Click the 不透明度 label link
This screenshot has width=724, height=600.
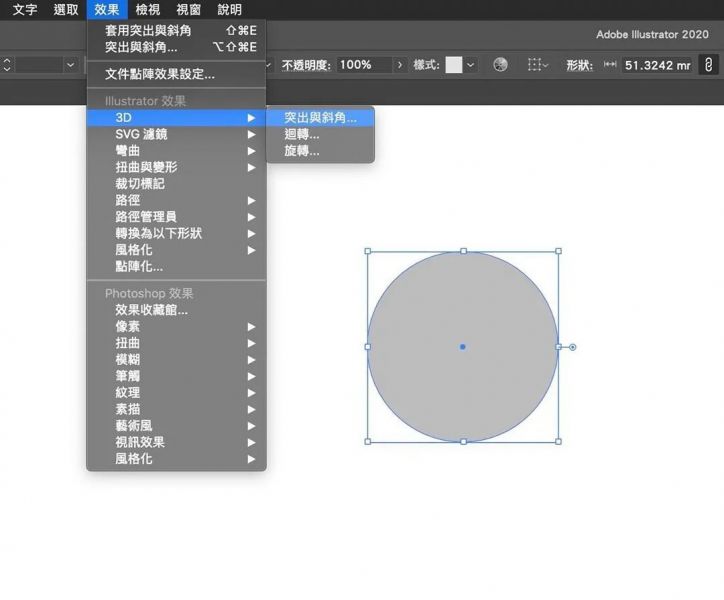(x=305, y=65)
